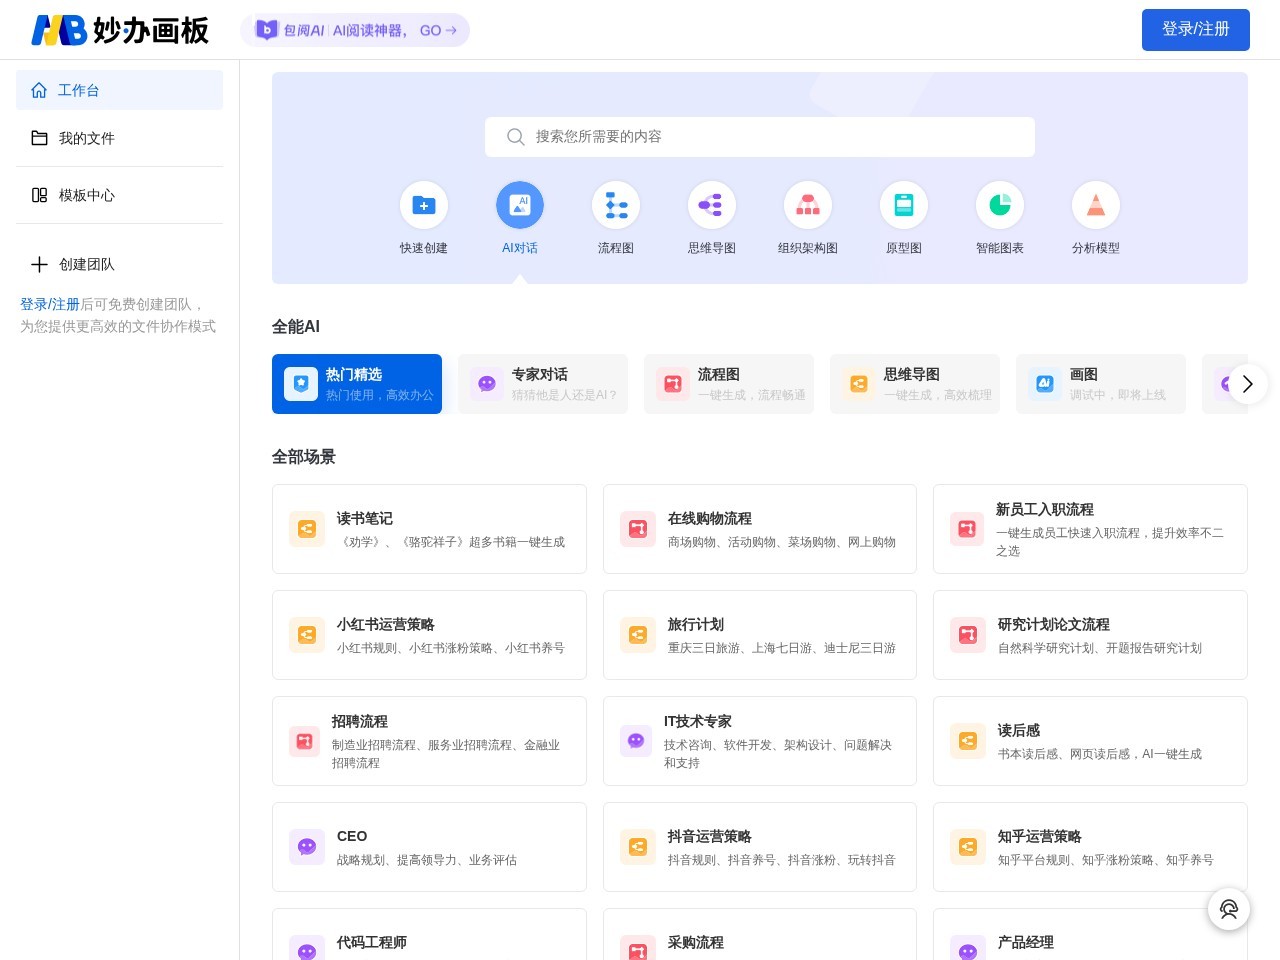Click the 妙办画板 logo
1280x960 pixels.
[120, 30]
